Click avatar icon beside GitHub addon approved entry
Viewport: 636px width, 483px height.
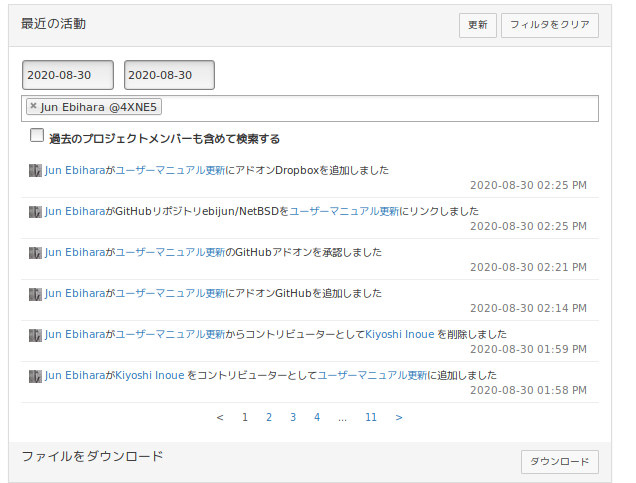(x=35, y=252)
